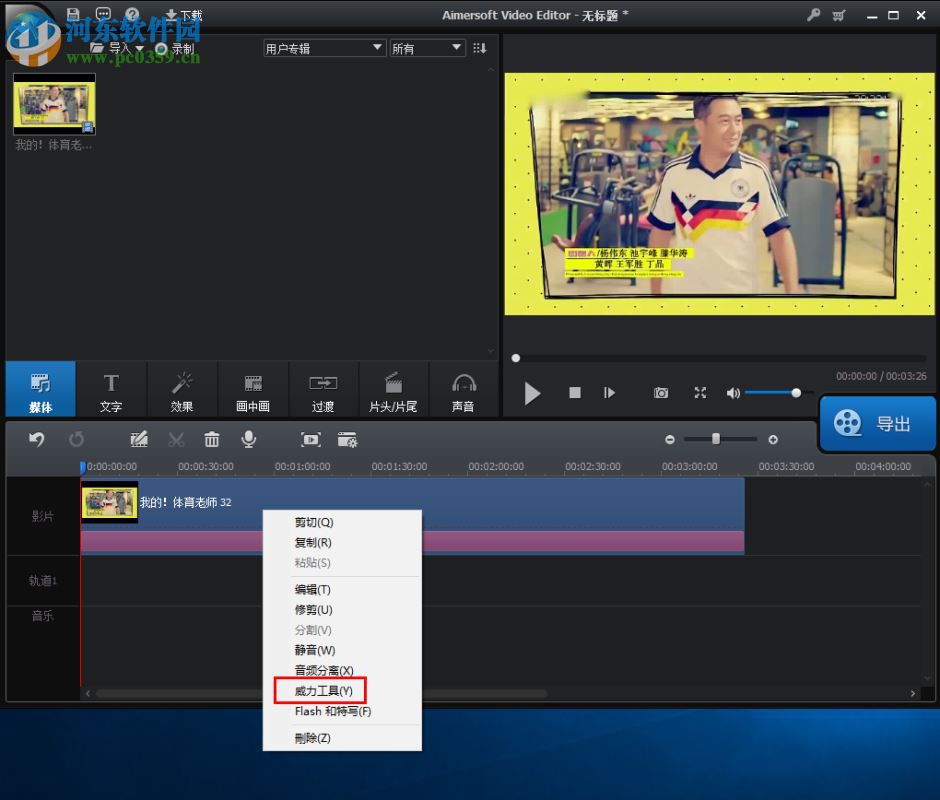
Task: Click the trash delete icon on the timeline toolbar
Action: pyautogui.click(x=211, y=439)
